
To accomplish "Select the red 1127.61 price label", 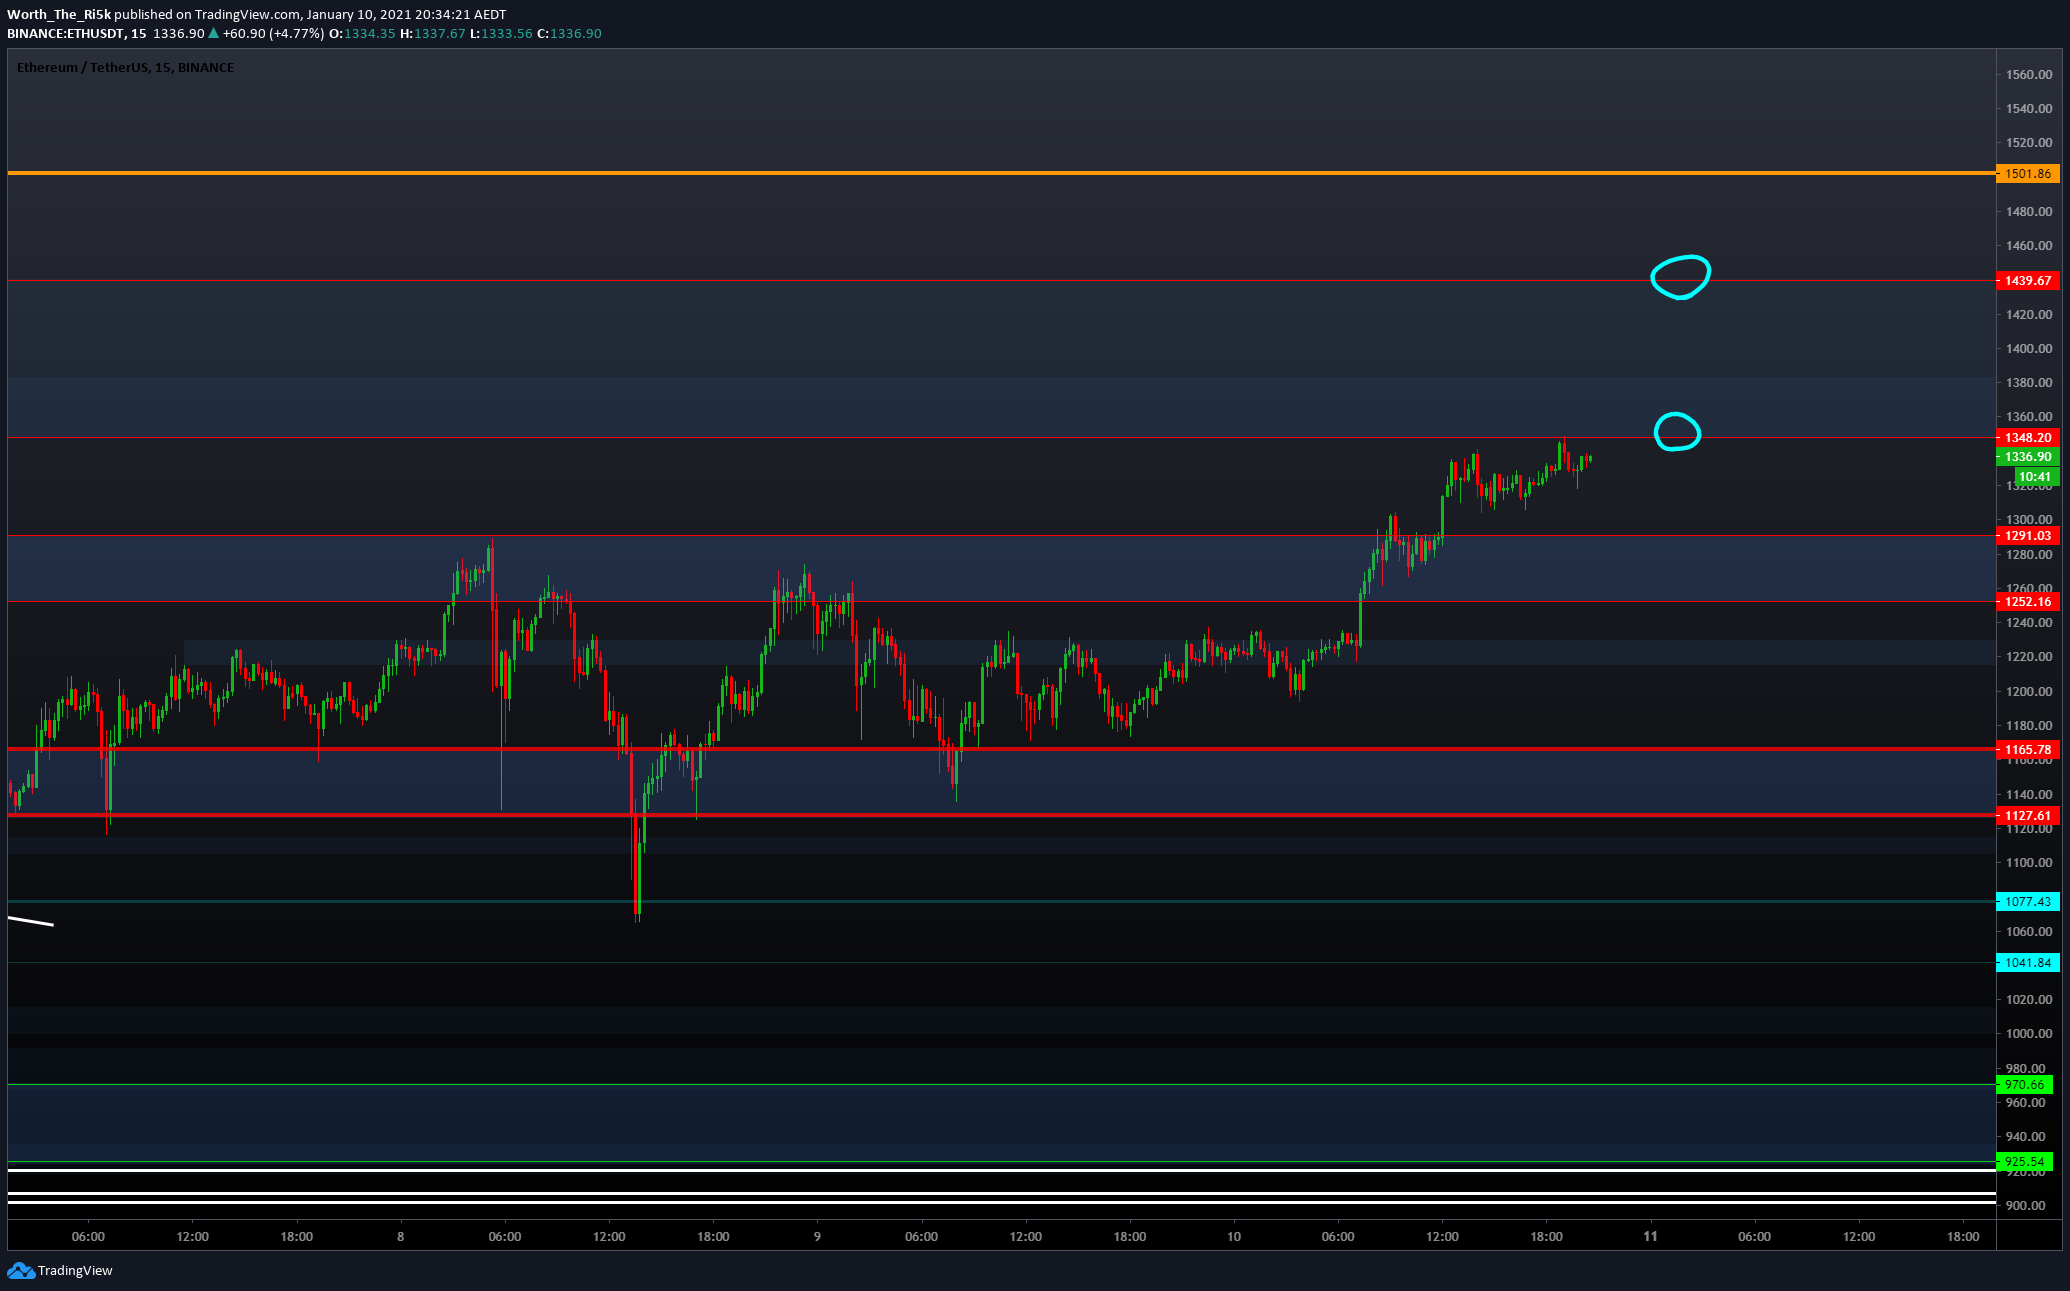I will point(2027,815).
